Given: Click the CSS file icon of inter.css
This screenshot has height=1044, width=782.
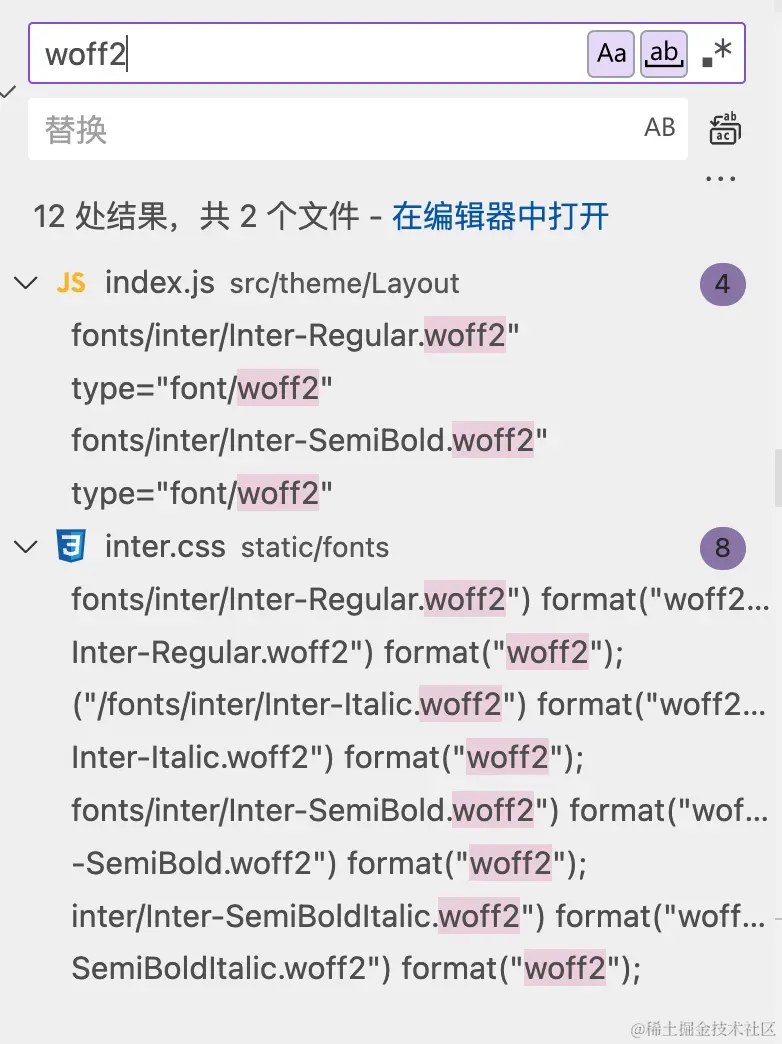Looking at the screenshot, I should pyautogui.click(x=71, y=547).
